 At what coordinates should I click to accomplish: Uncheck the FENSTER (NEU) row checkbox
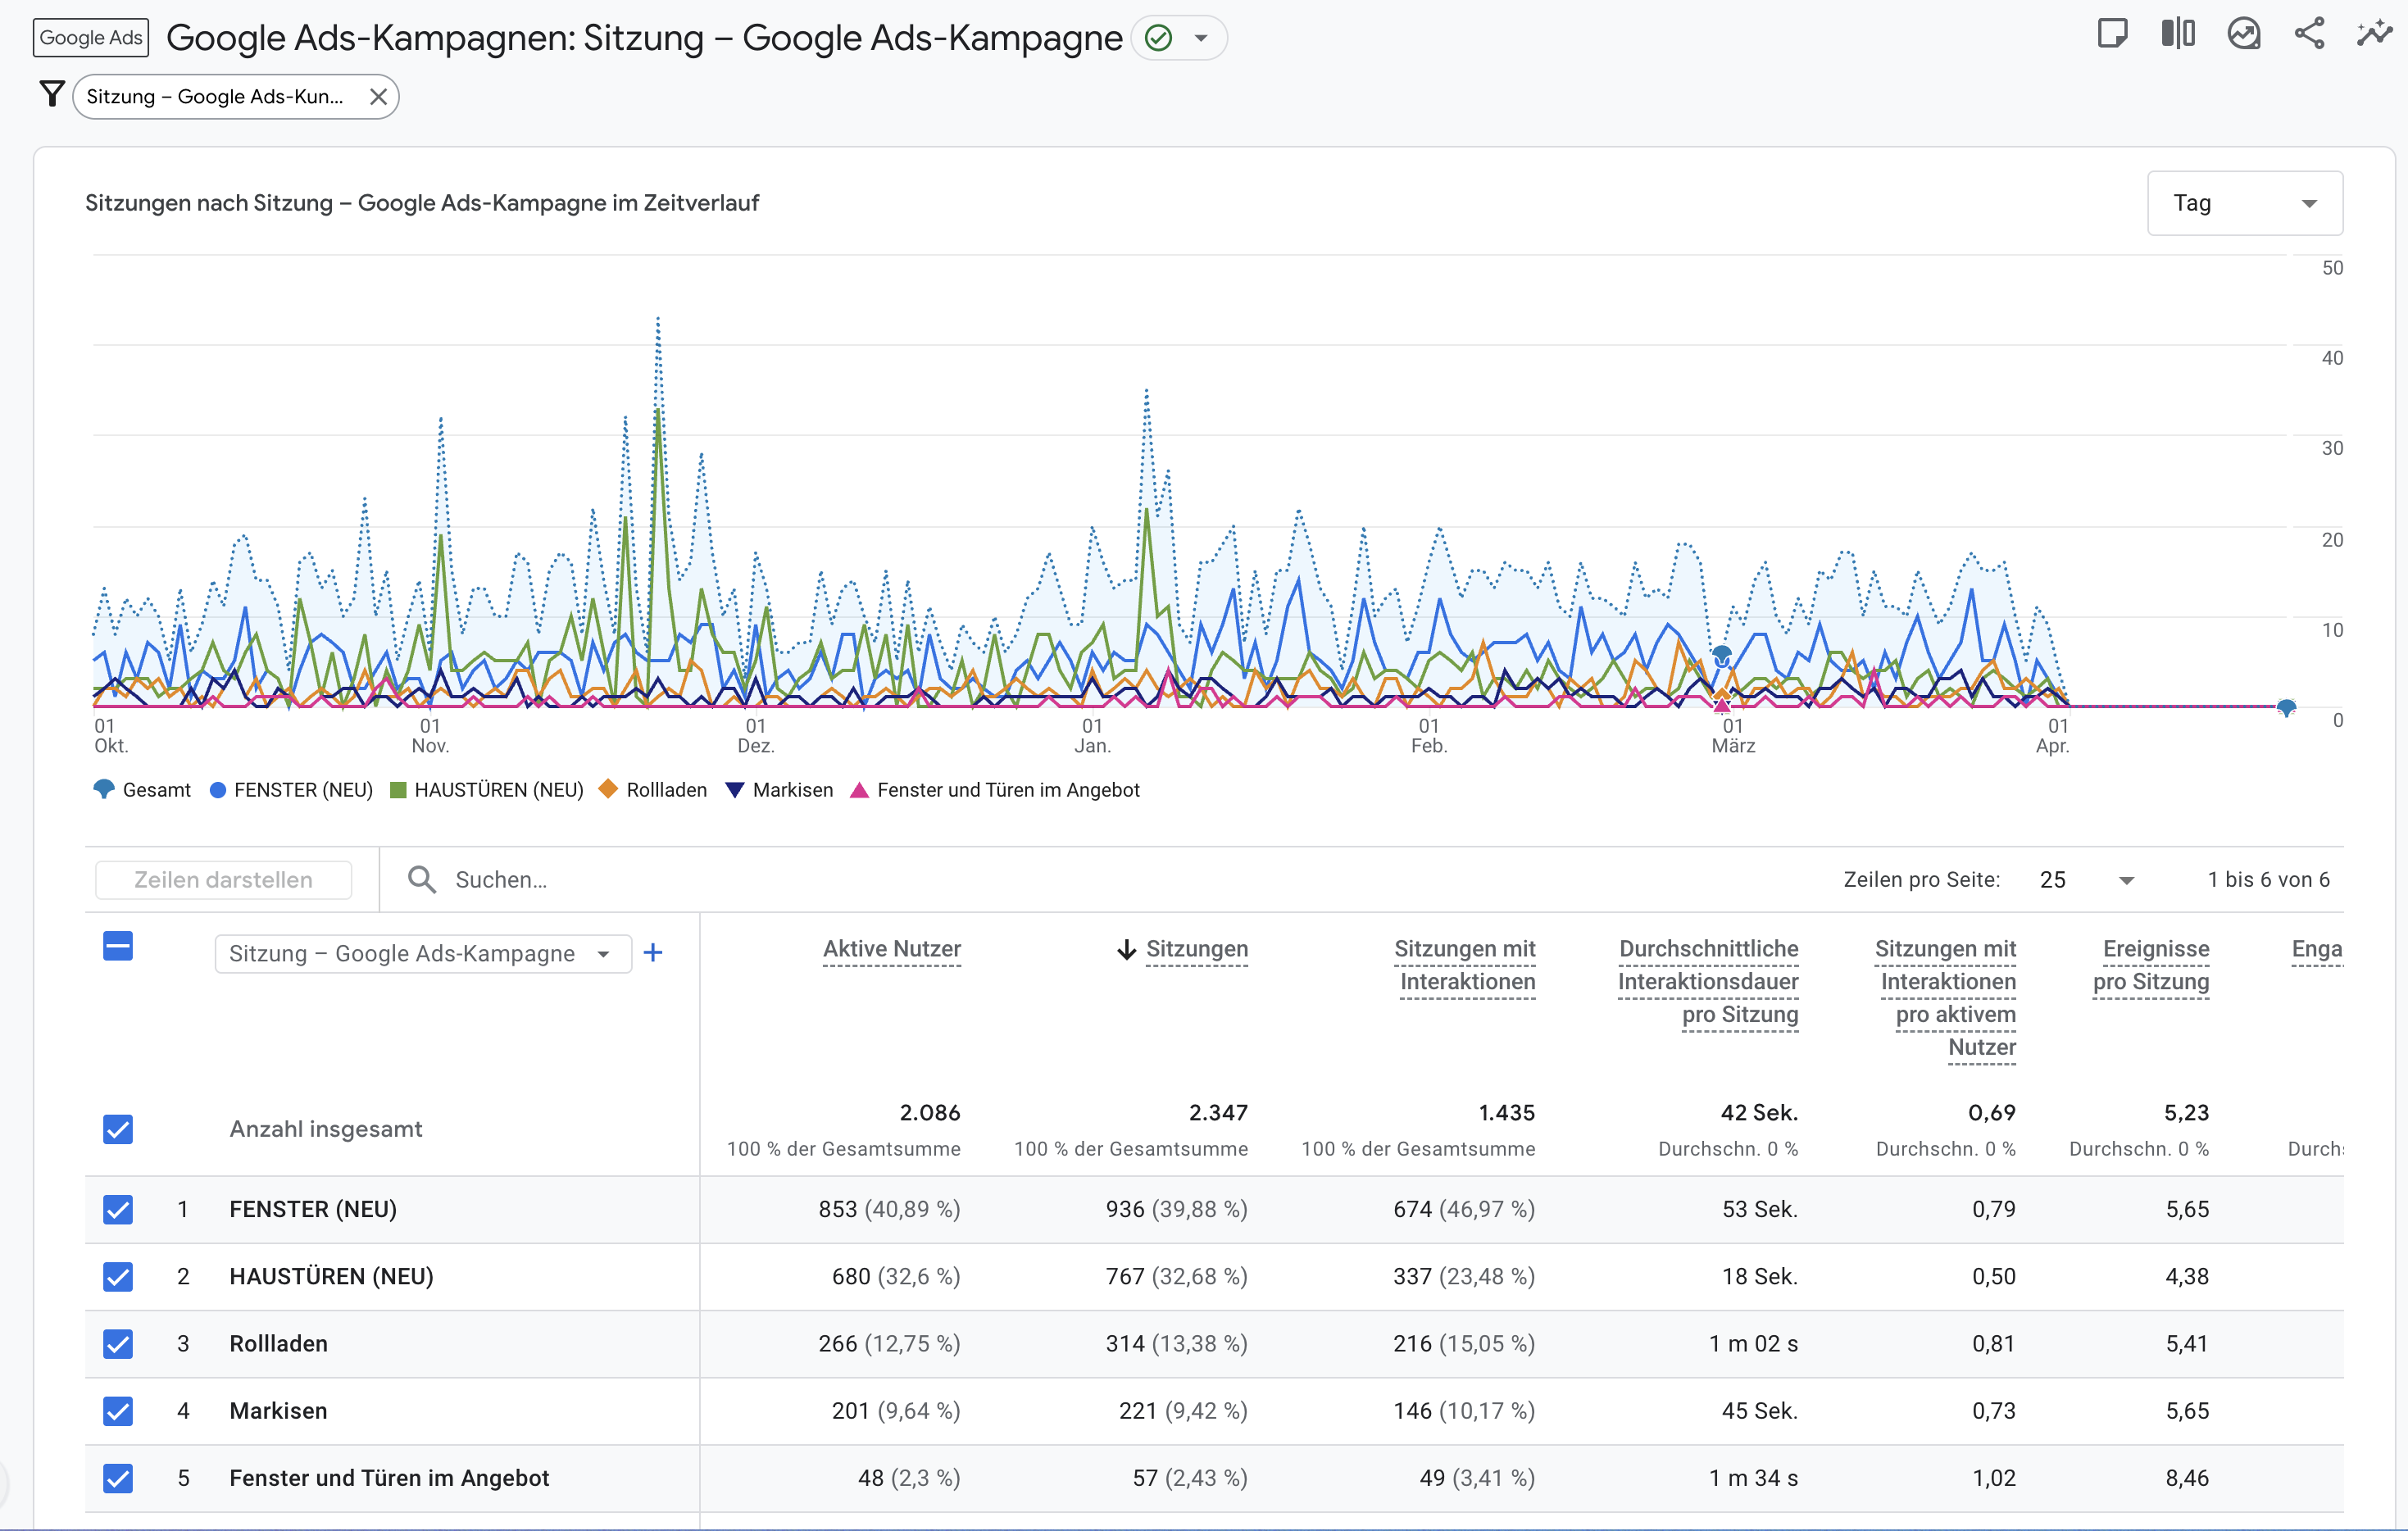point(117,1209)
